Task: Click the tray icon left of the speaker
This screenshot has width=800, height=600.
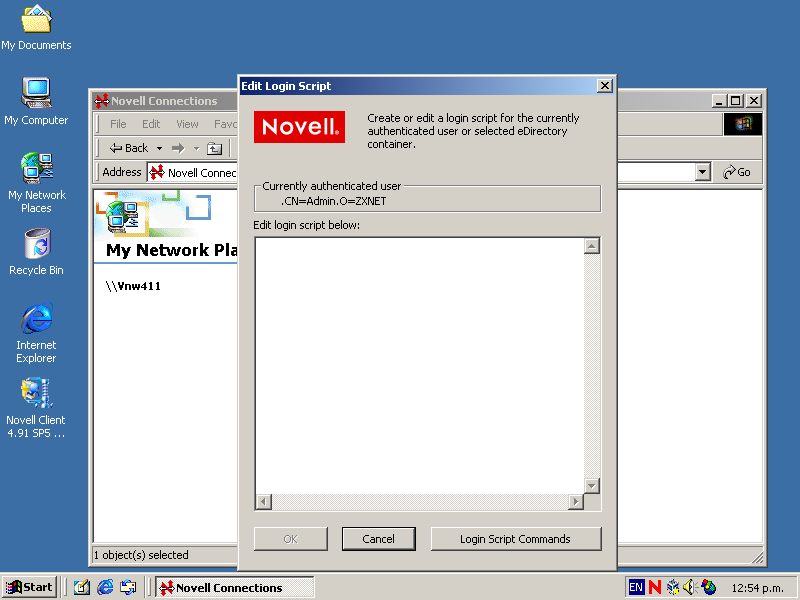Action: (x=673, y=587)
